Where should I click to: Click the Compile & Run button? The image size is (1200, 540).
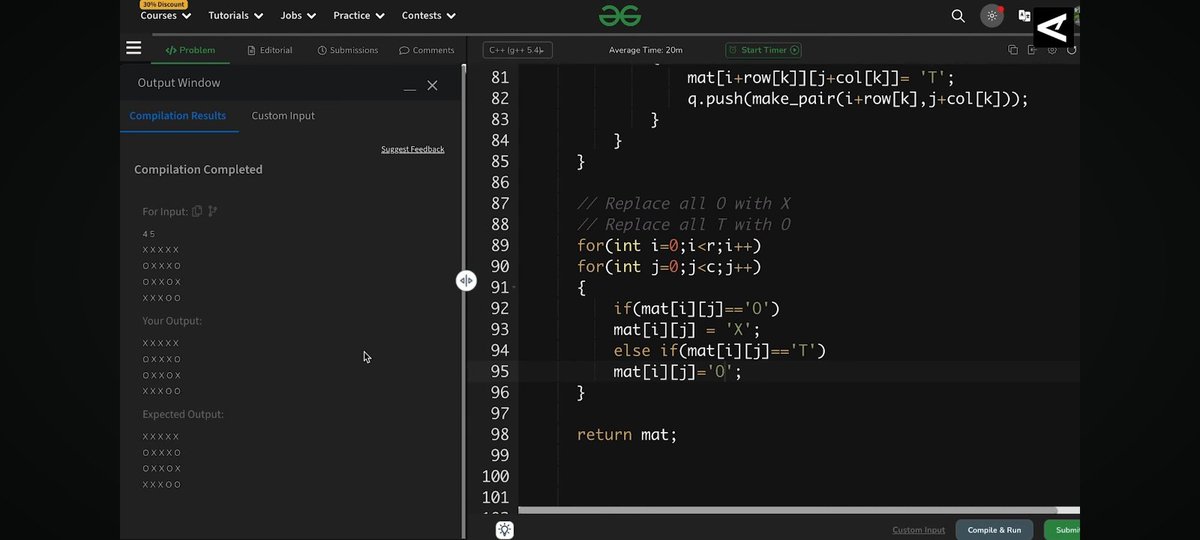(x=994, y=530)
